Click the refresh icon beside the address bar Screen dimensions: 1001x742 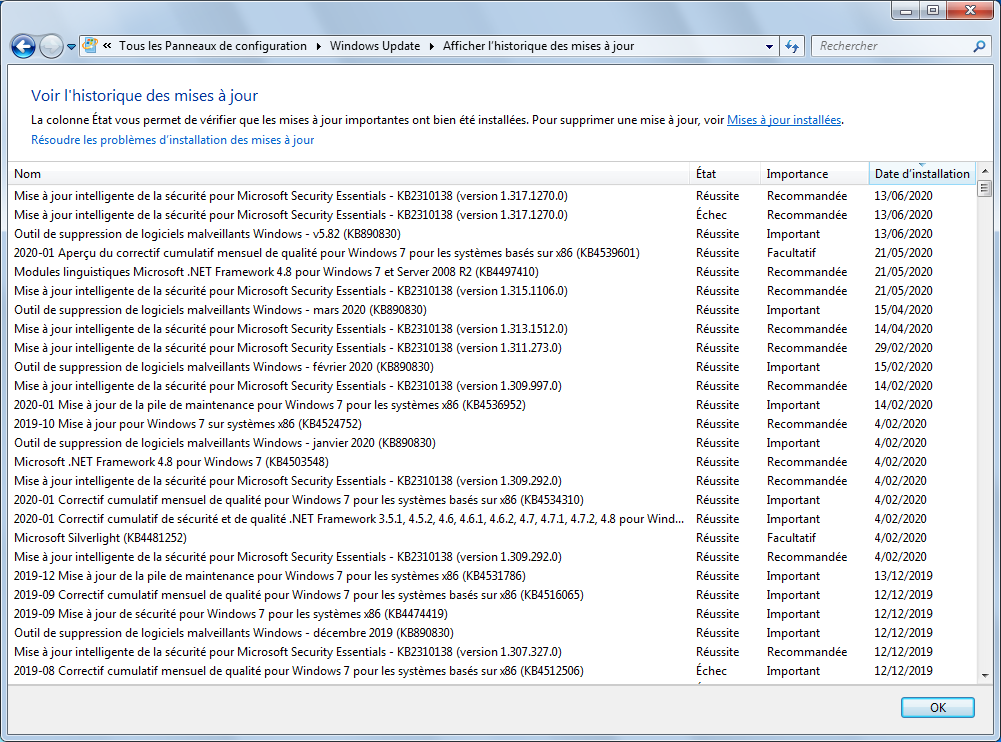coord(791,46)
